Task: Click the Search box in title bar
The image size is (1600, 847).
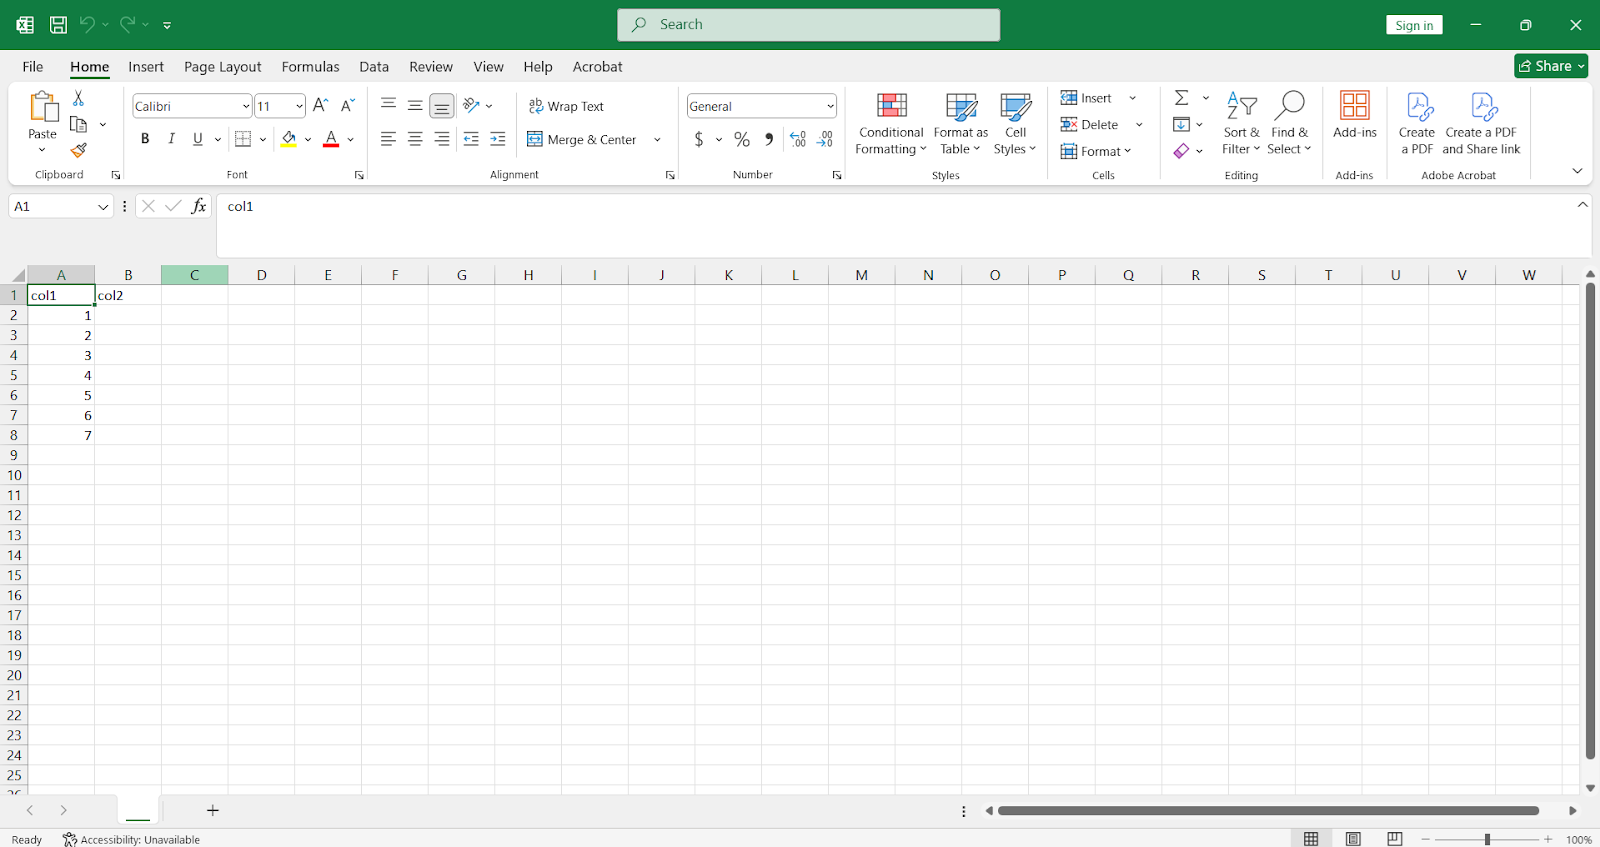Action: (808, 25)
